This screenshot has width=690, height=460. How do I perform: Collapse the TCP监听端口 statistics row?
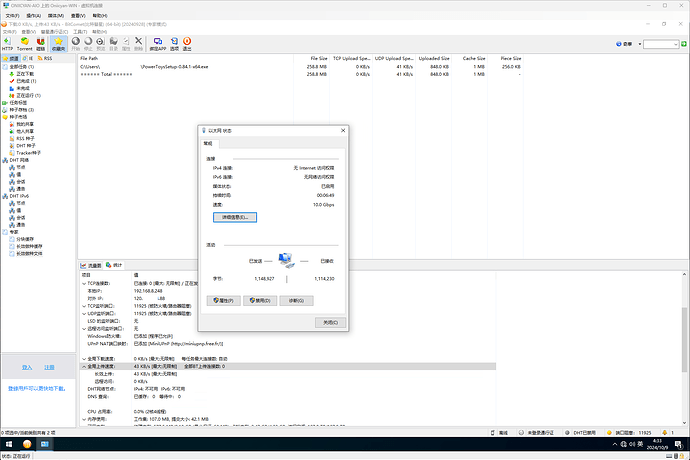(x=84, y=306)
